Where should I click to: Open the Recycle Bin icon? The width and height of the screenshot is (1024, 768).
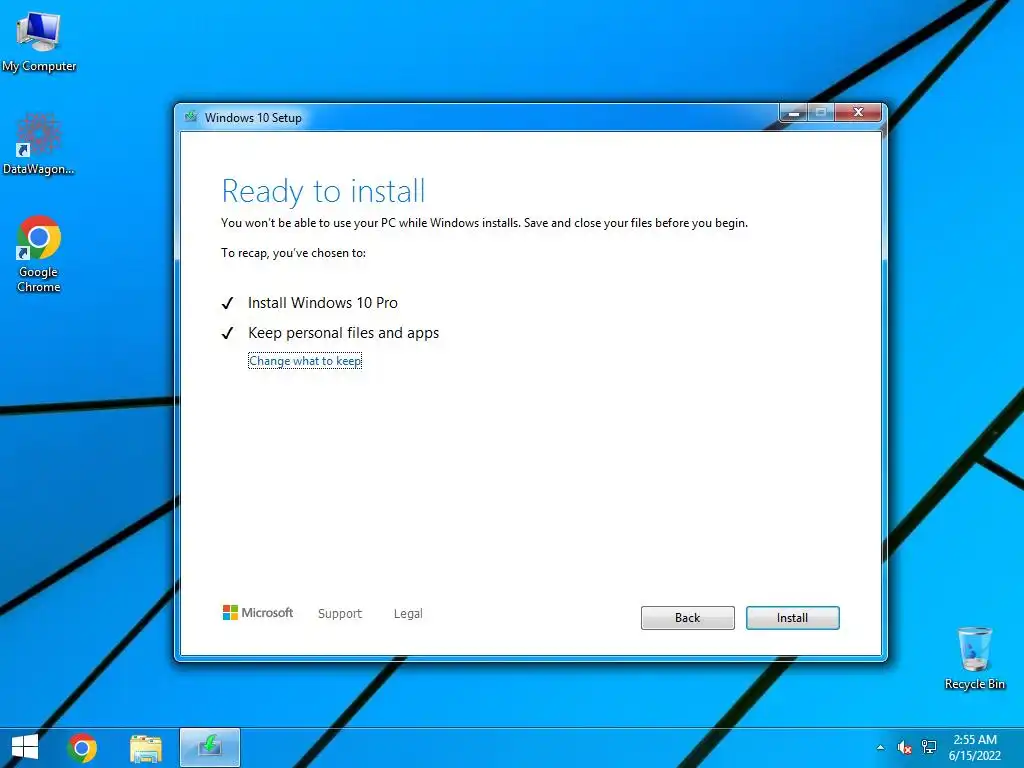point(974,658)
